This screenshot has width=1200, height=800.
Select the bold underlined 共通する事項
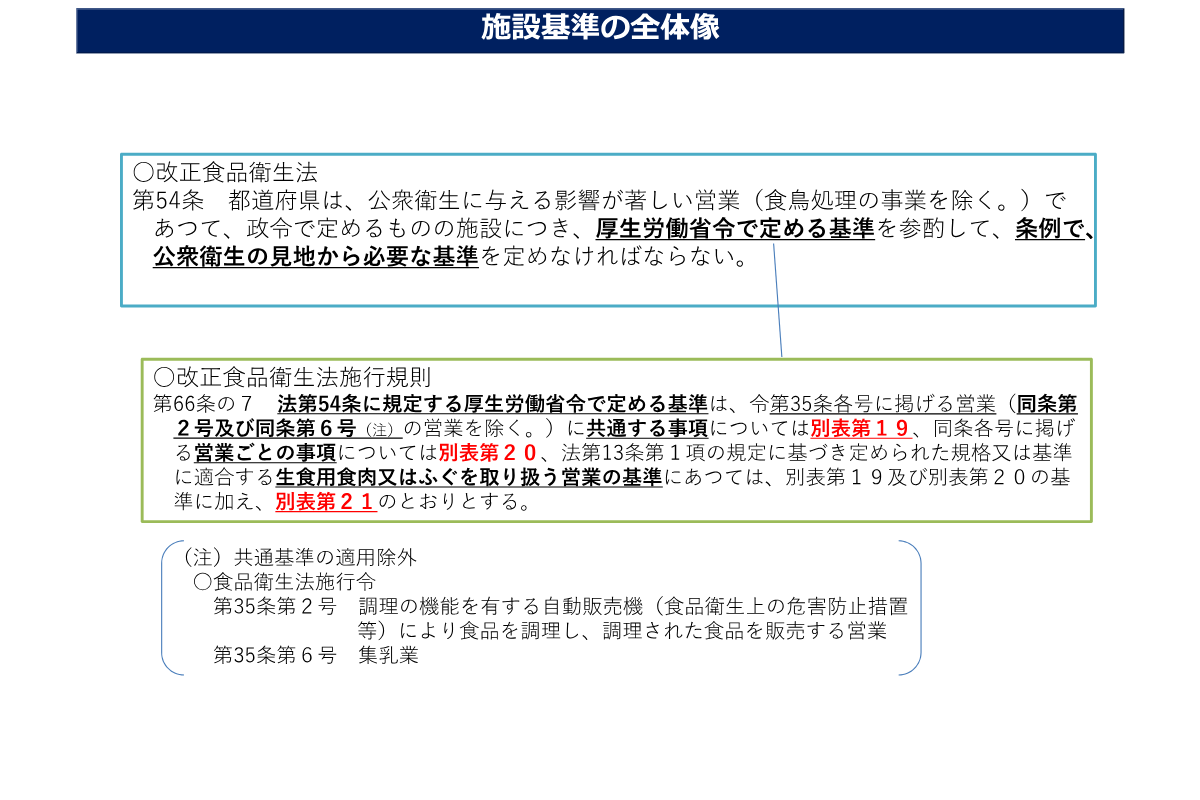point(646,429)
